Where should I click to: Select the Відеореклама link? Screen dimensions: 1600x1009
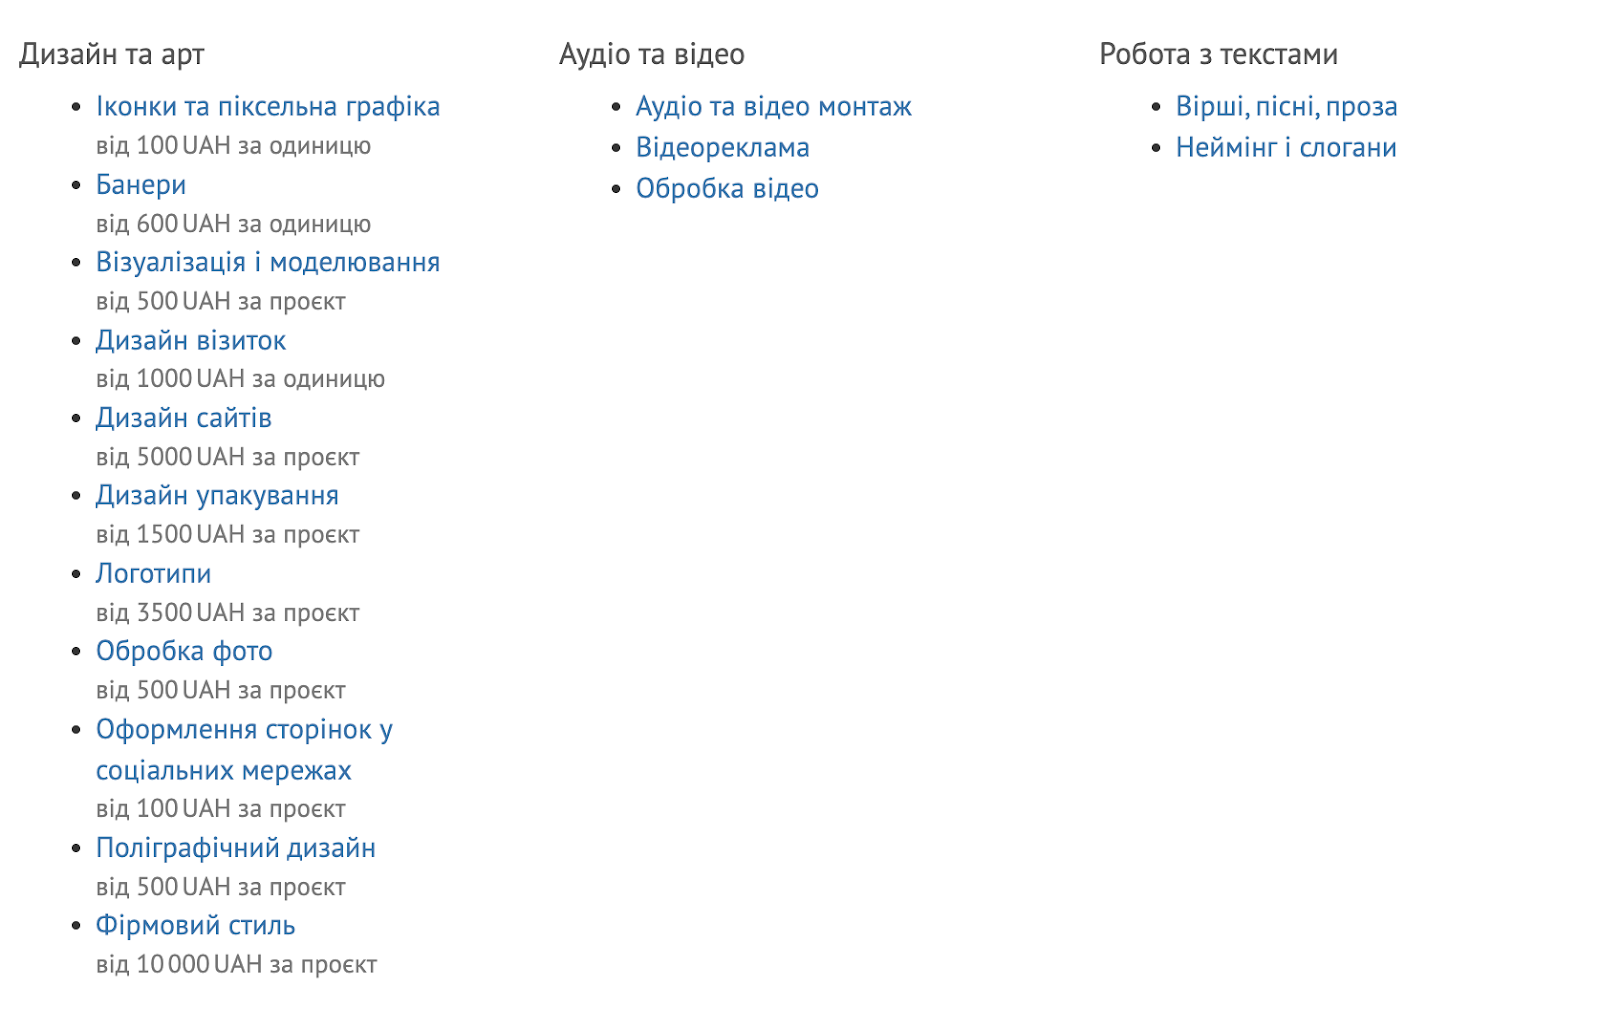pyautogui.click(x=723, y=148)
